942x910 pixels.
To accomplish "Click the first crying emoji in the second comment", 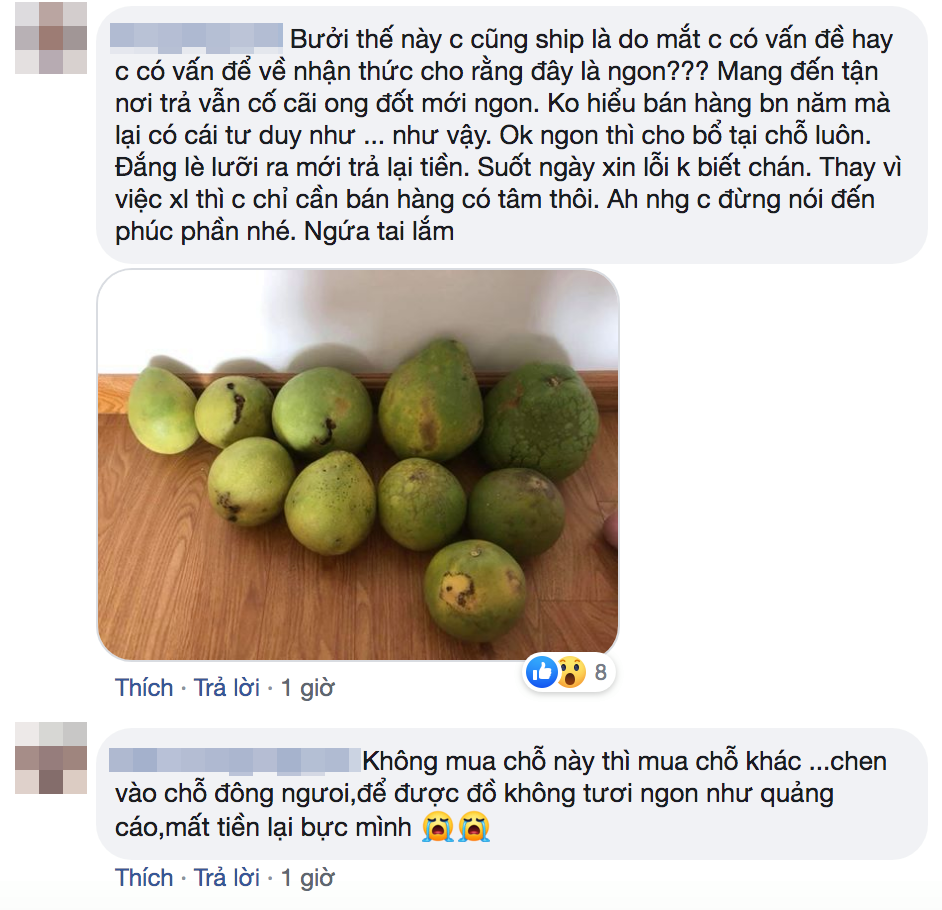I will pos(437,827).
